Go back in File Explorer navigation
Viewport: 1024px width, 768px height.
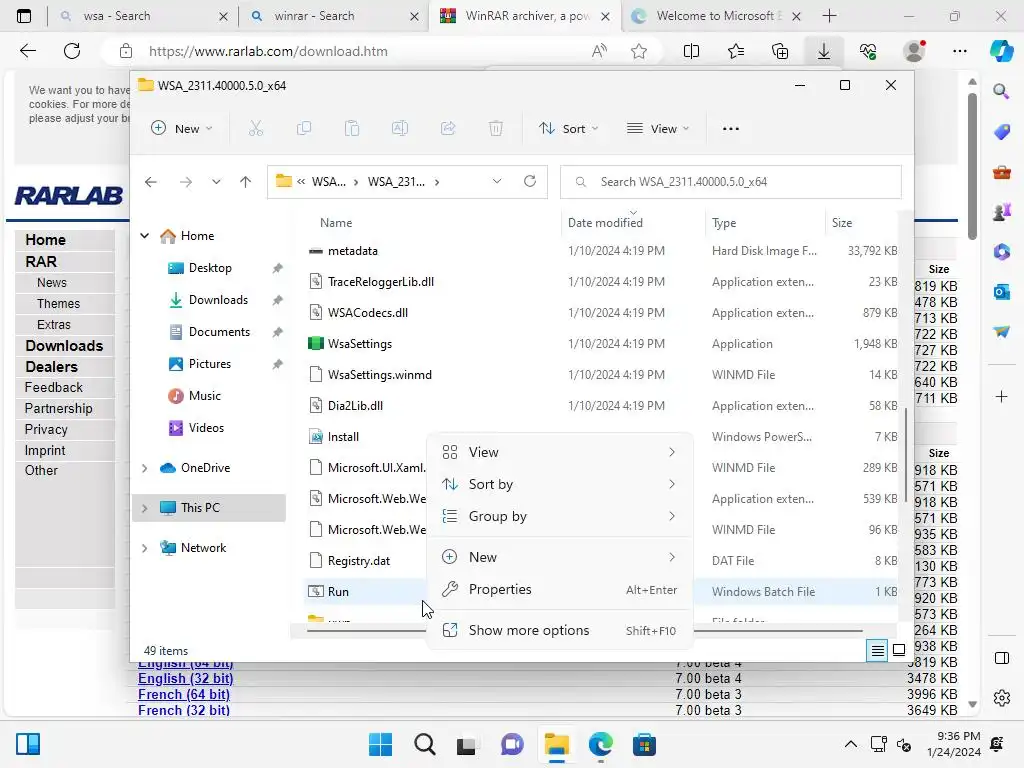point(151,182)
